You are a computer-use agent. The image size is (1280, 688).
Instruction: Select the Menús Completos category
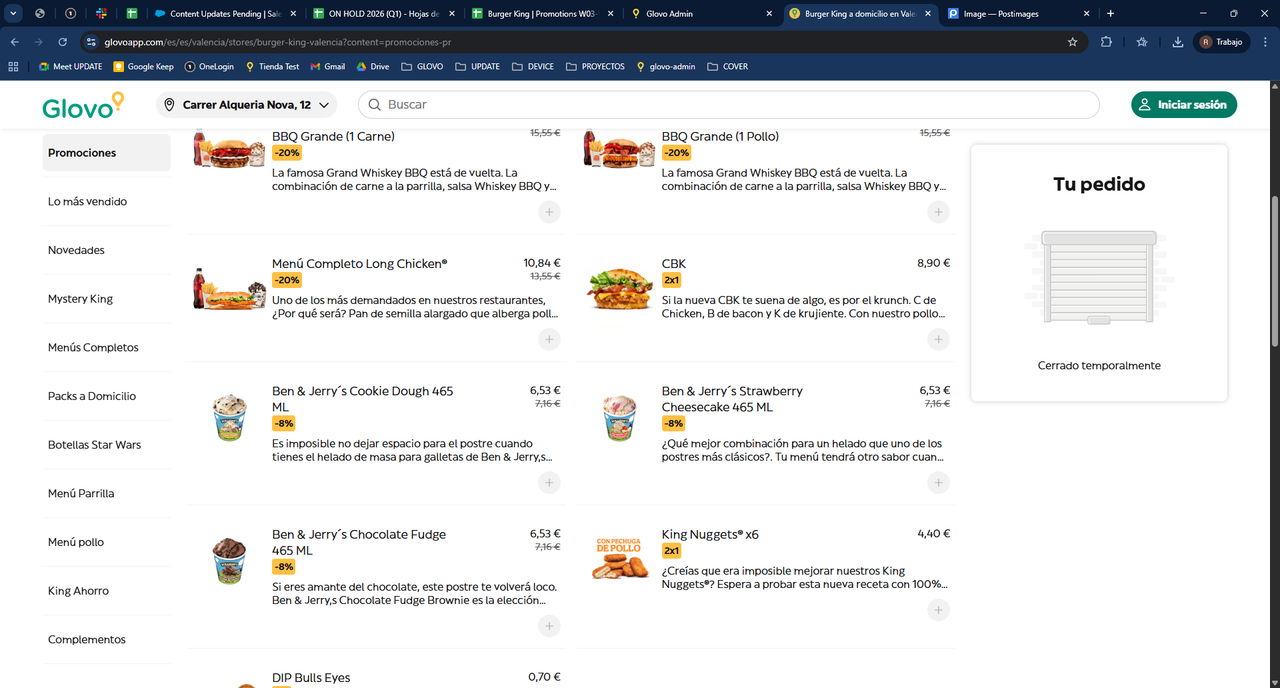[x=107, y=348]
